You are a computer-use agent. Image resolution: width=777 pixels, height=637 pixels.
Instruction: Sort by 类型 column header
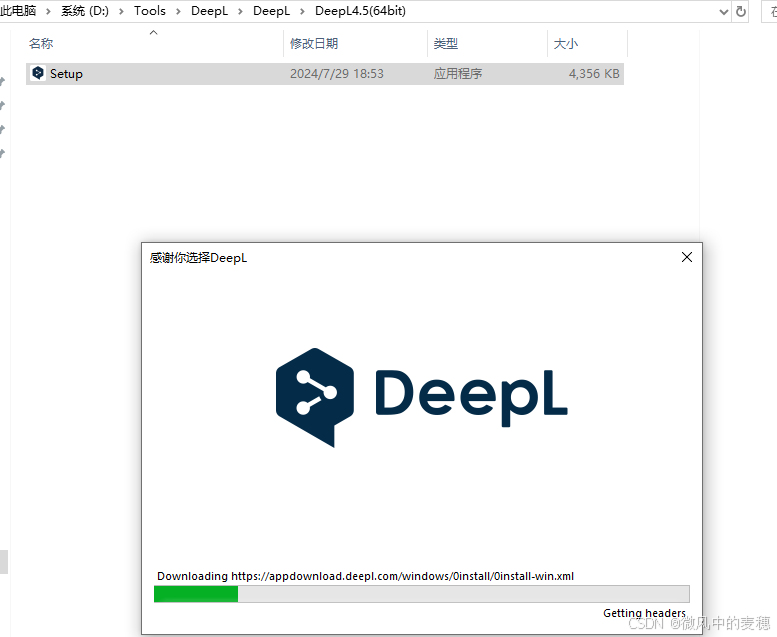click(445, 44)
